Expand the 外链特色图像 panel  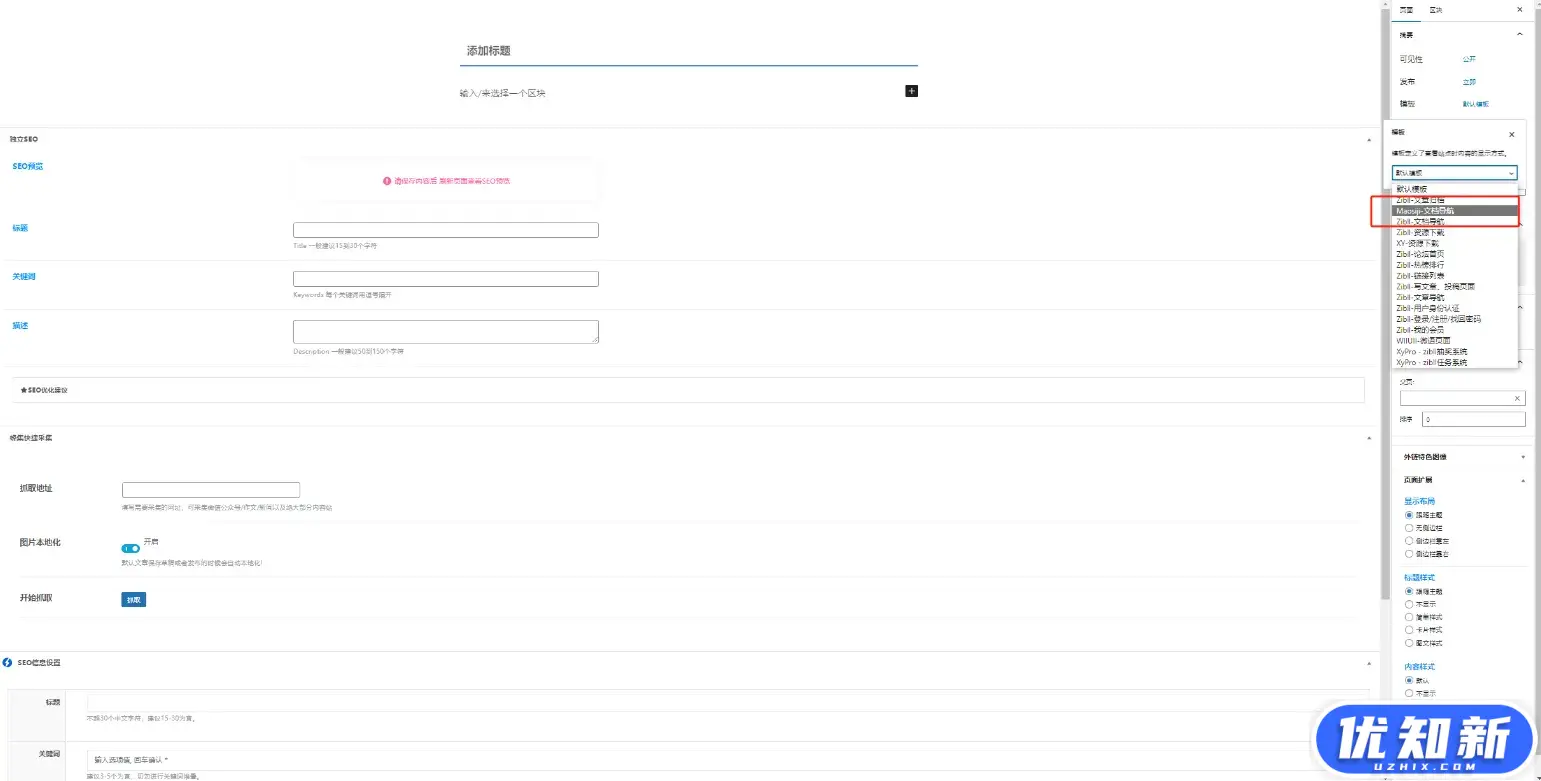coord(1523,457)
